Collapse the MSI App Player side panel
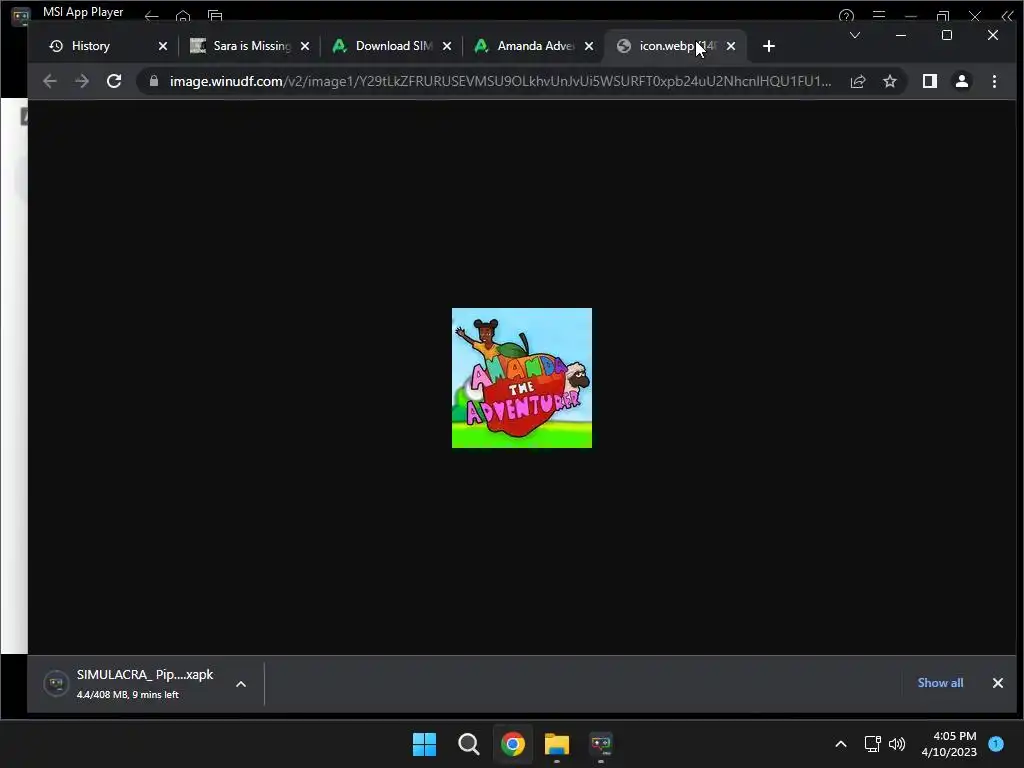 1008,16
